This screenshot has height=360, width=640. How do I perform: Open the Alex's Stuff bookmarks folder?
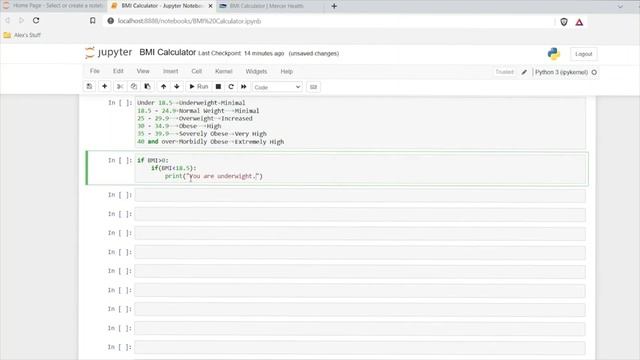[x=22, y=35]
